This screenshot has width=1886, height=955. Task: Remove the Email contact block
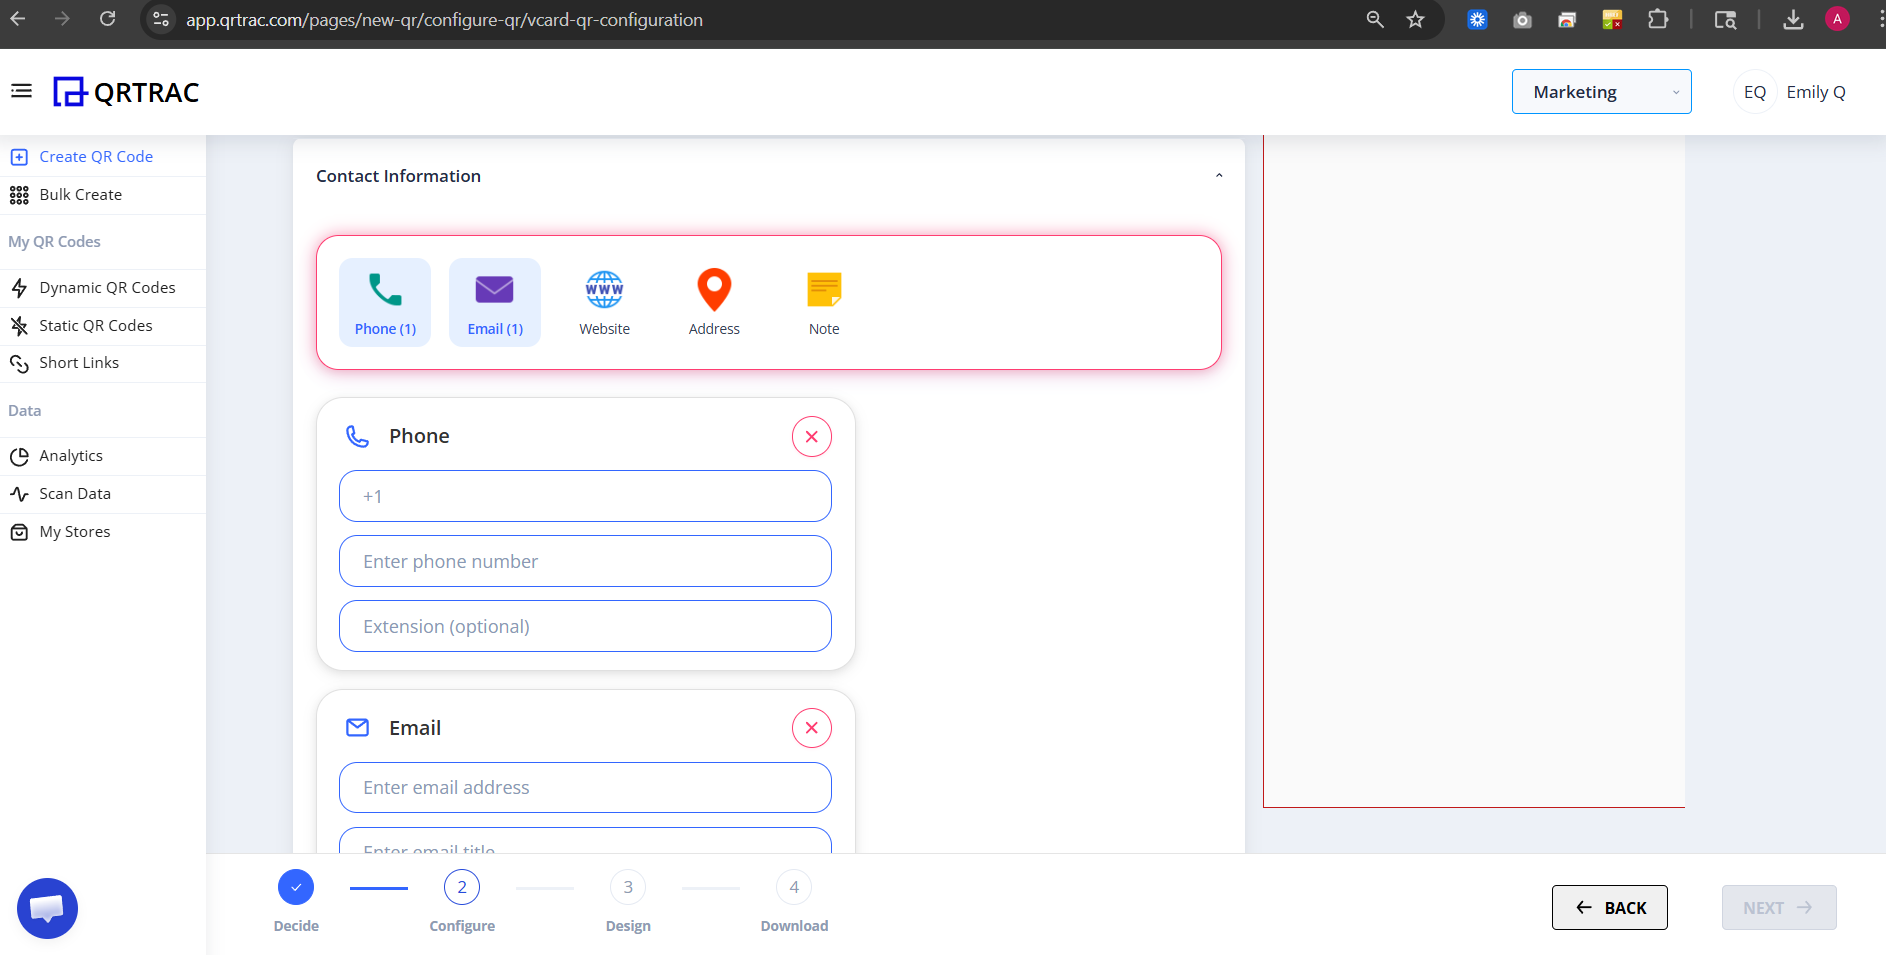coord(811,728)
